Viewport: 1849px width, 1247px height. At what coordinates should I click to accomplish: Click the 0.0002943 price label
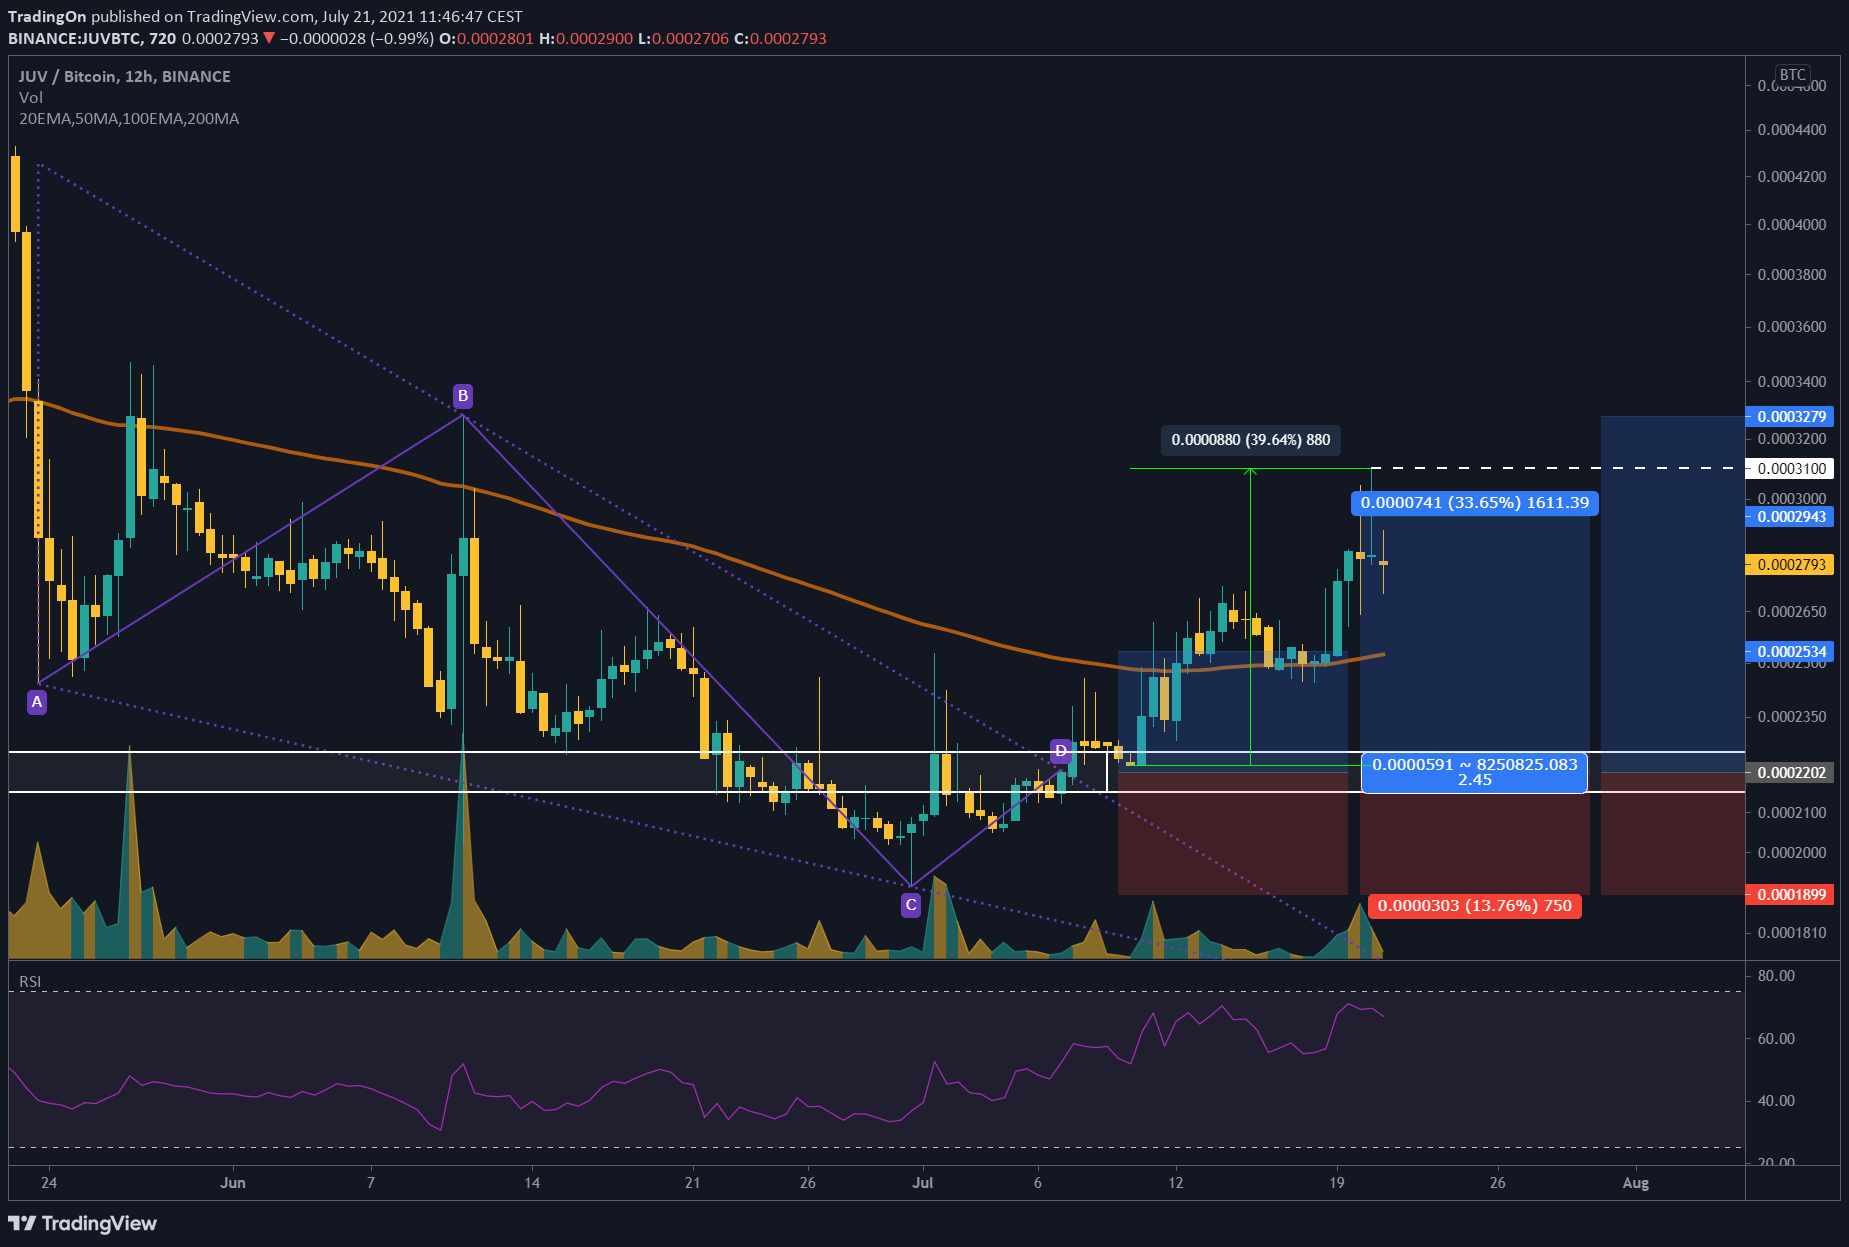tap(1790, 516)
